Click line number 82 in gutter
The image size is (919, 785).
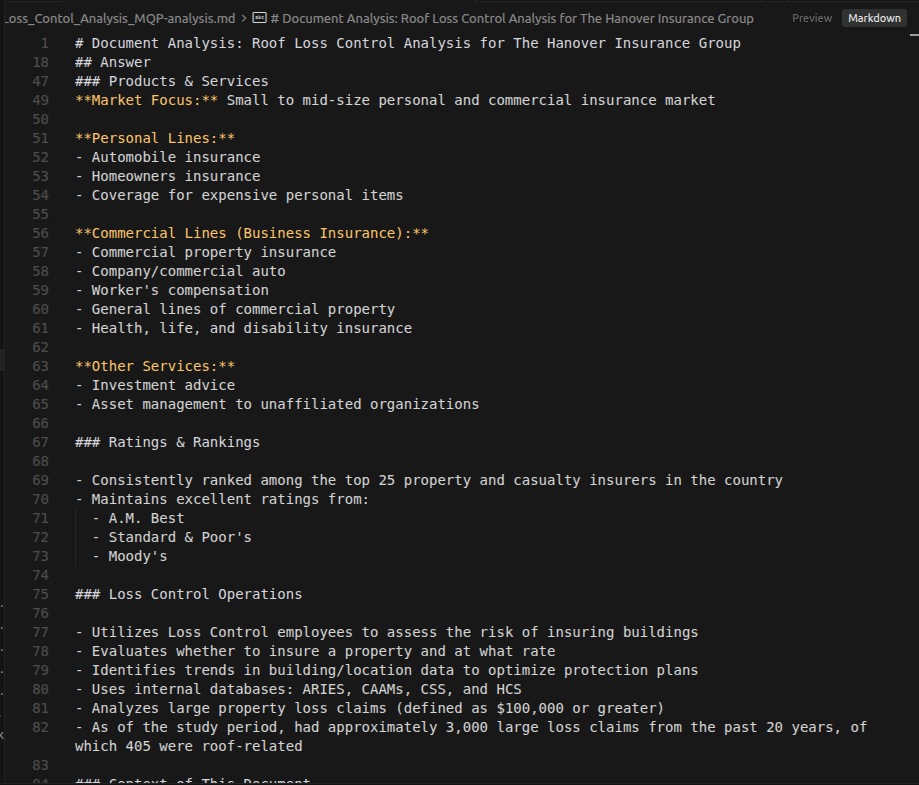coord(40,727)
